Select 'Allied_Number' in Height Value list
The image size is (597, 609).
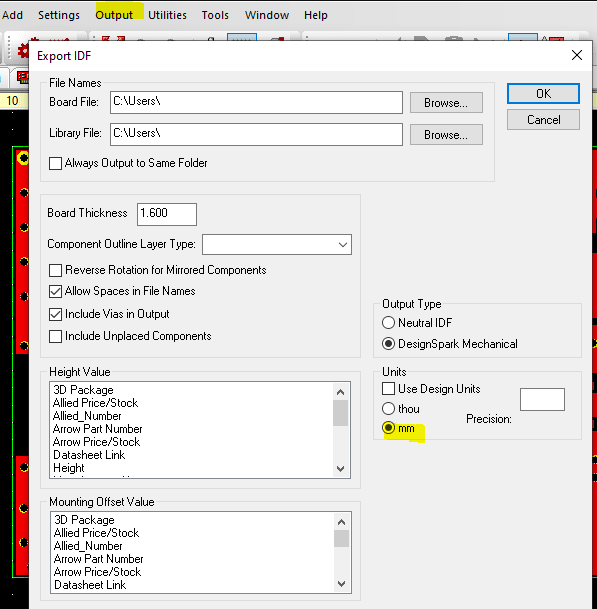[x=87, y=416]
